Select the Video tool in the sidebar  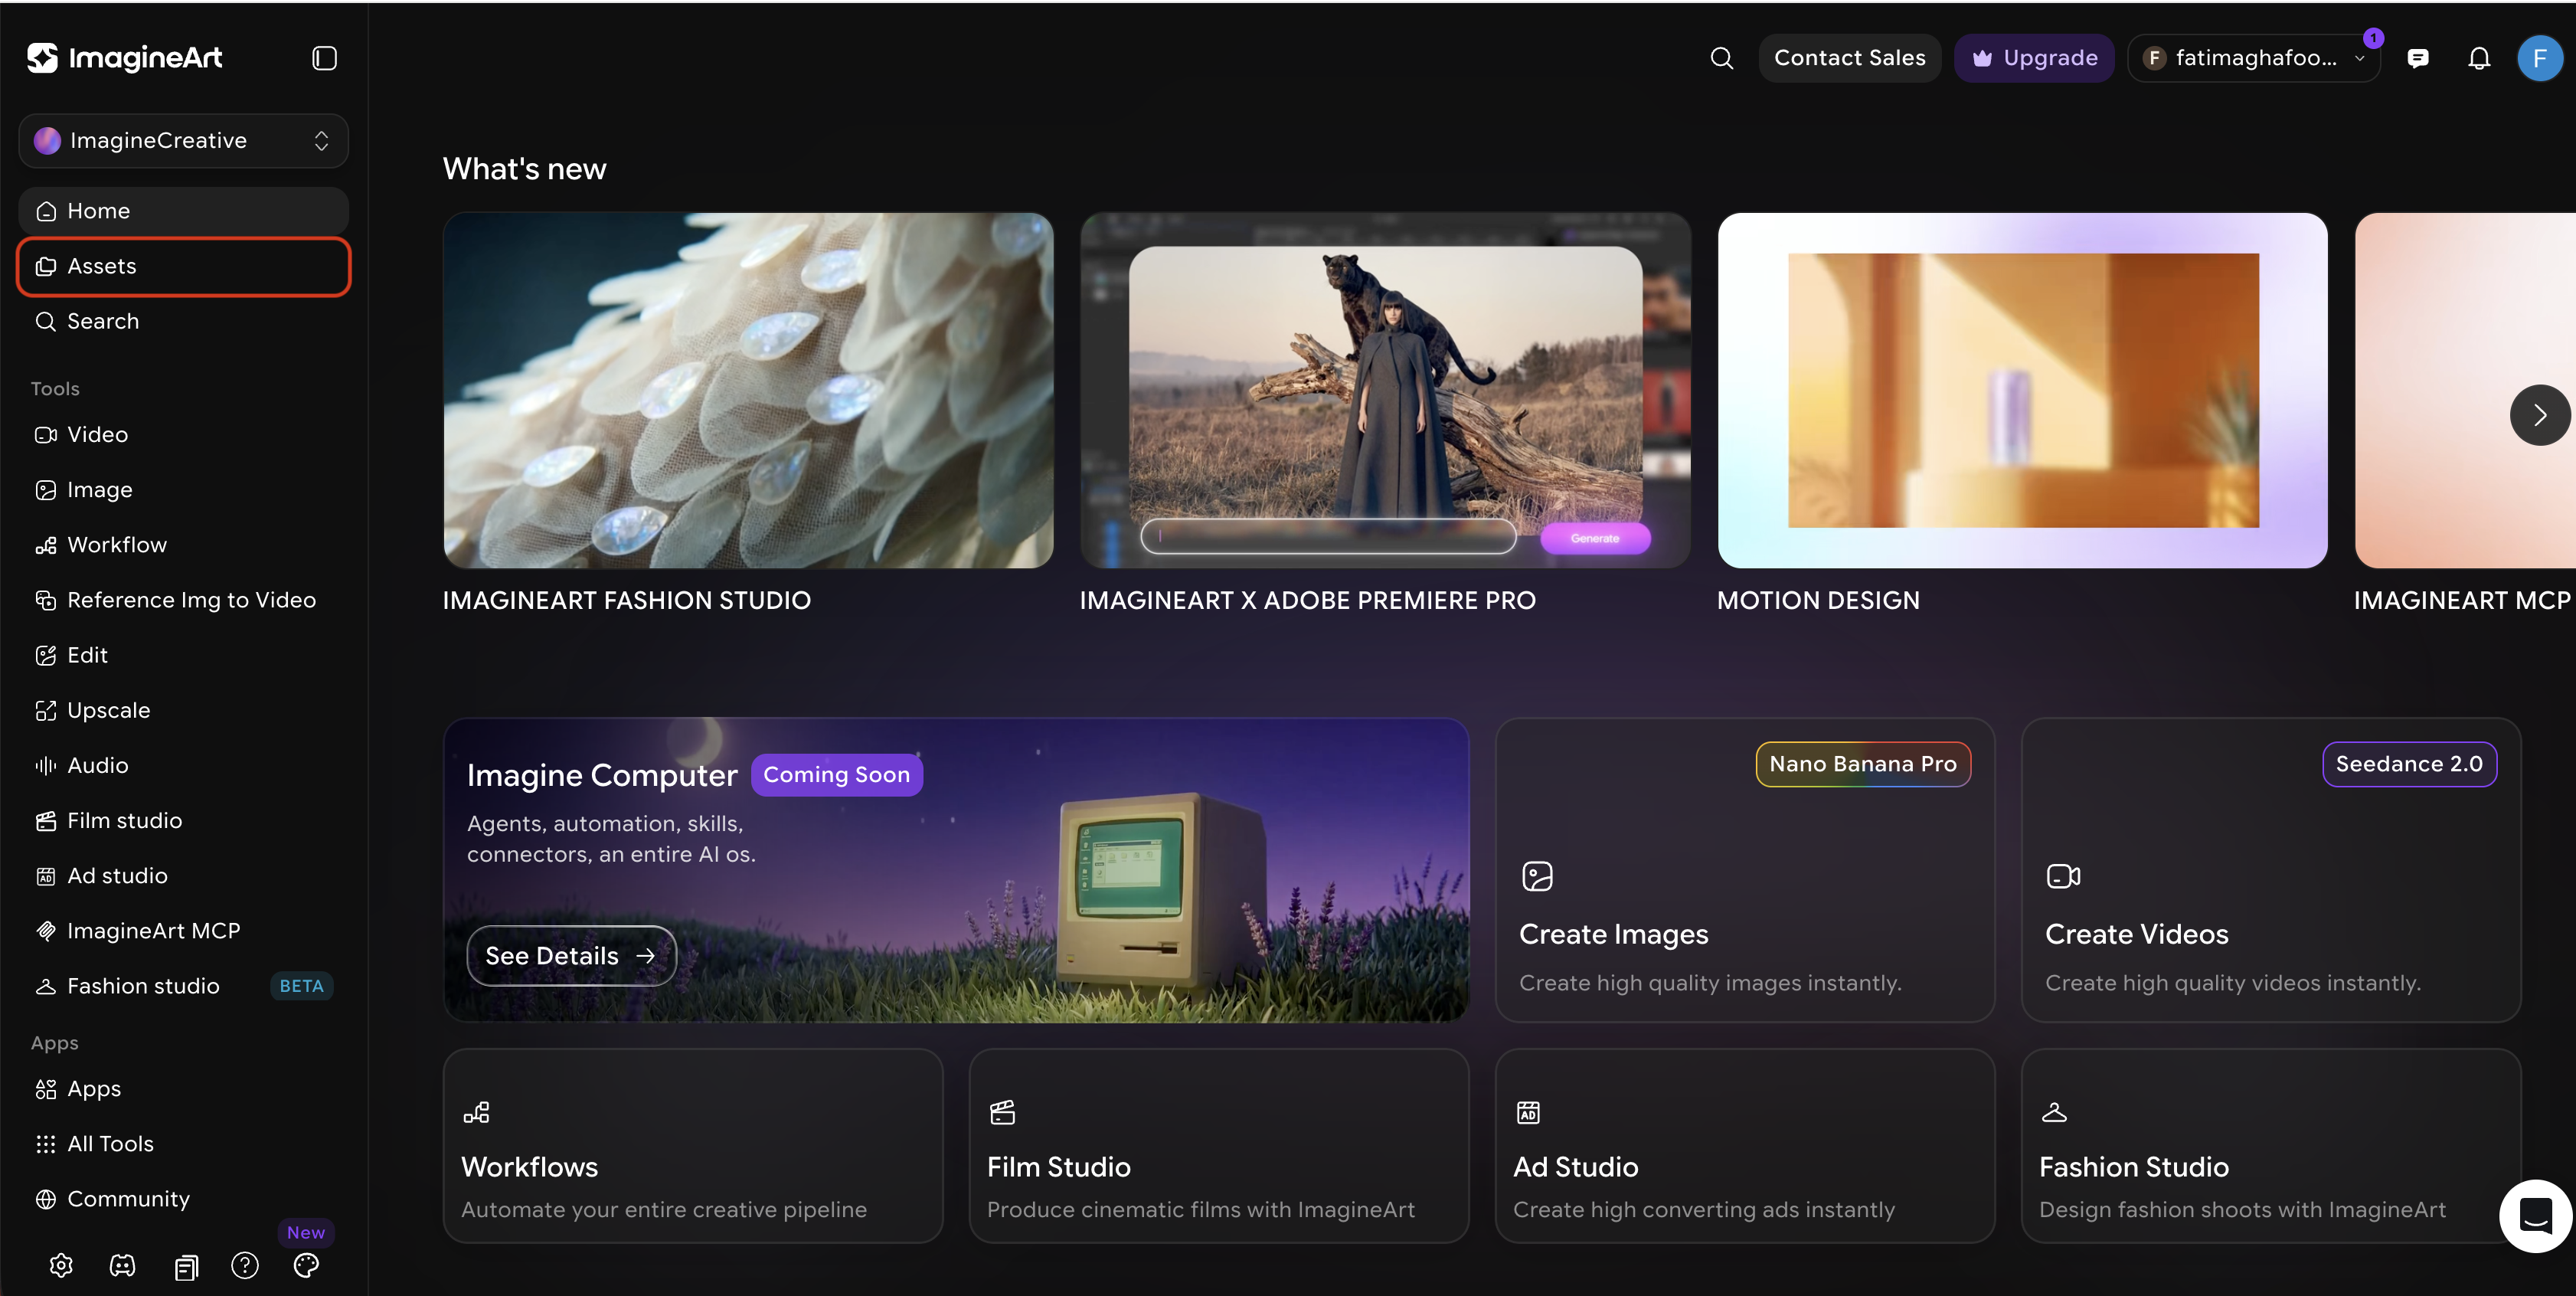(183, 434)
